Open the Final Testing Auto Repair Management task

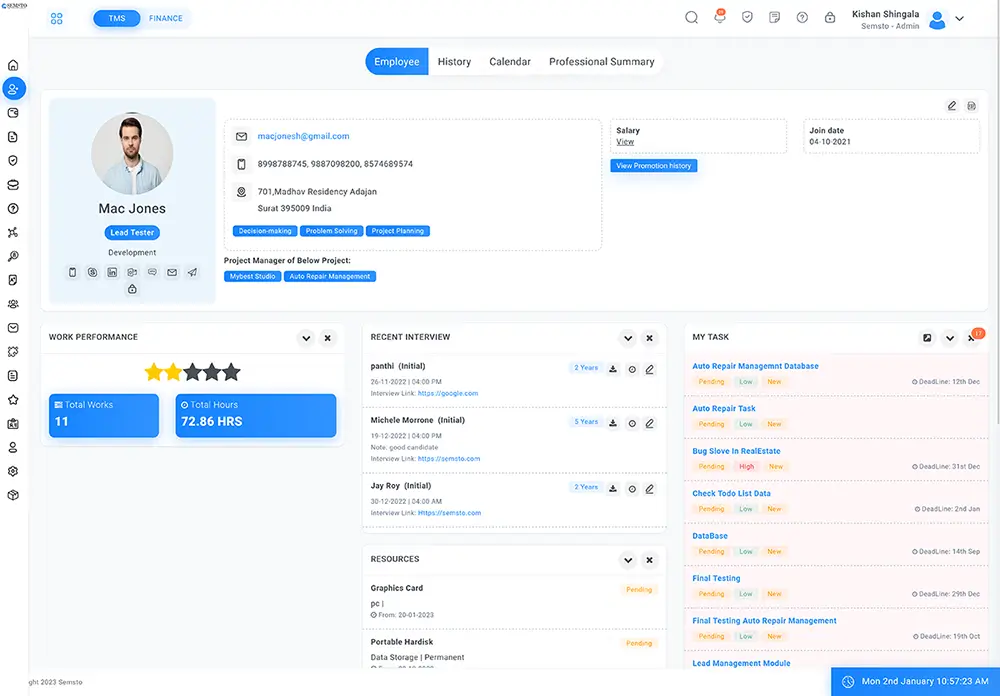[x=764, y=621]
